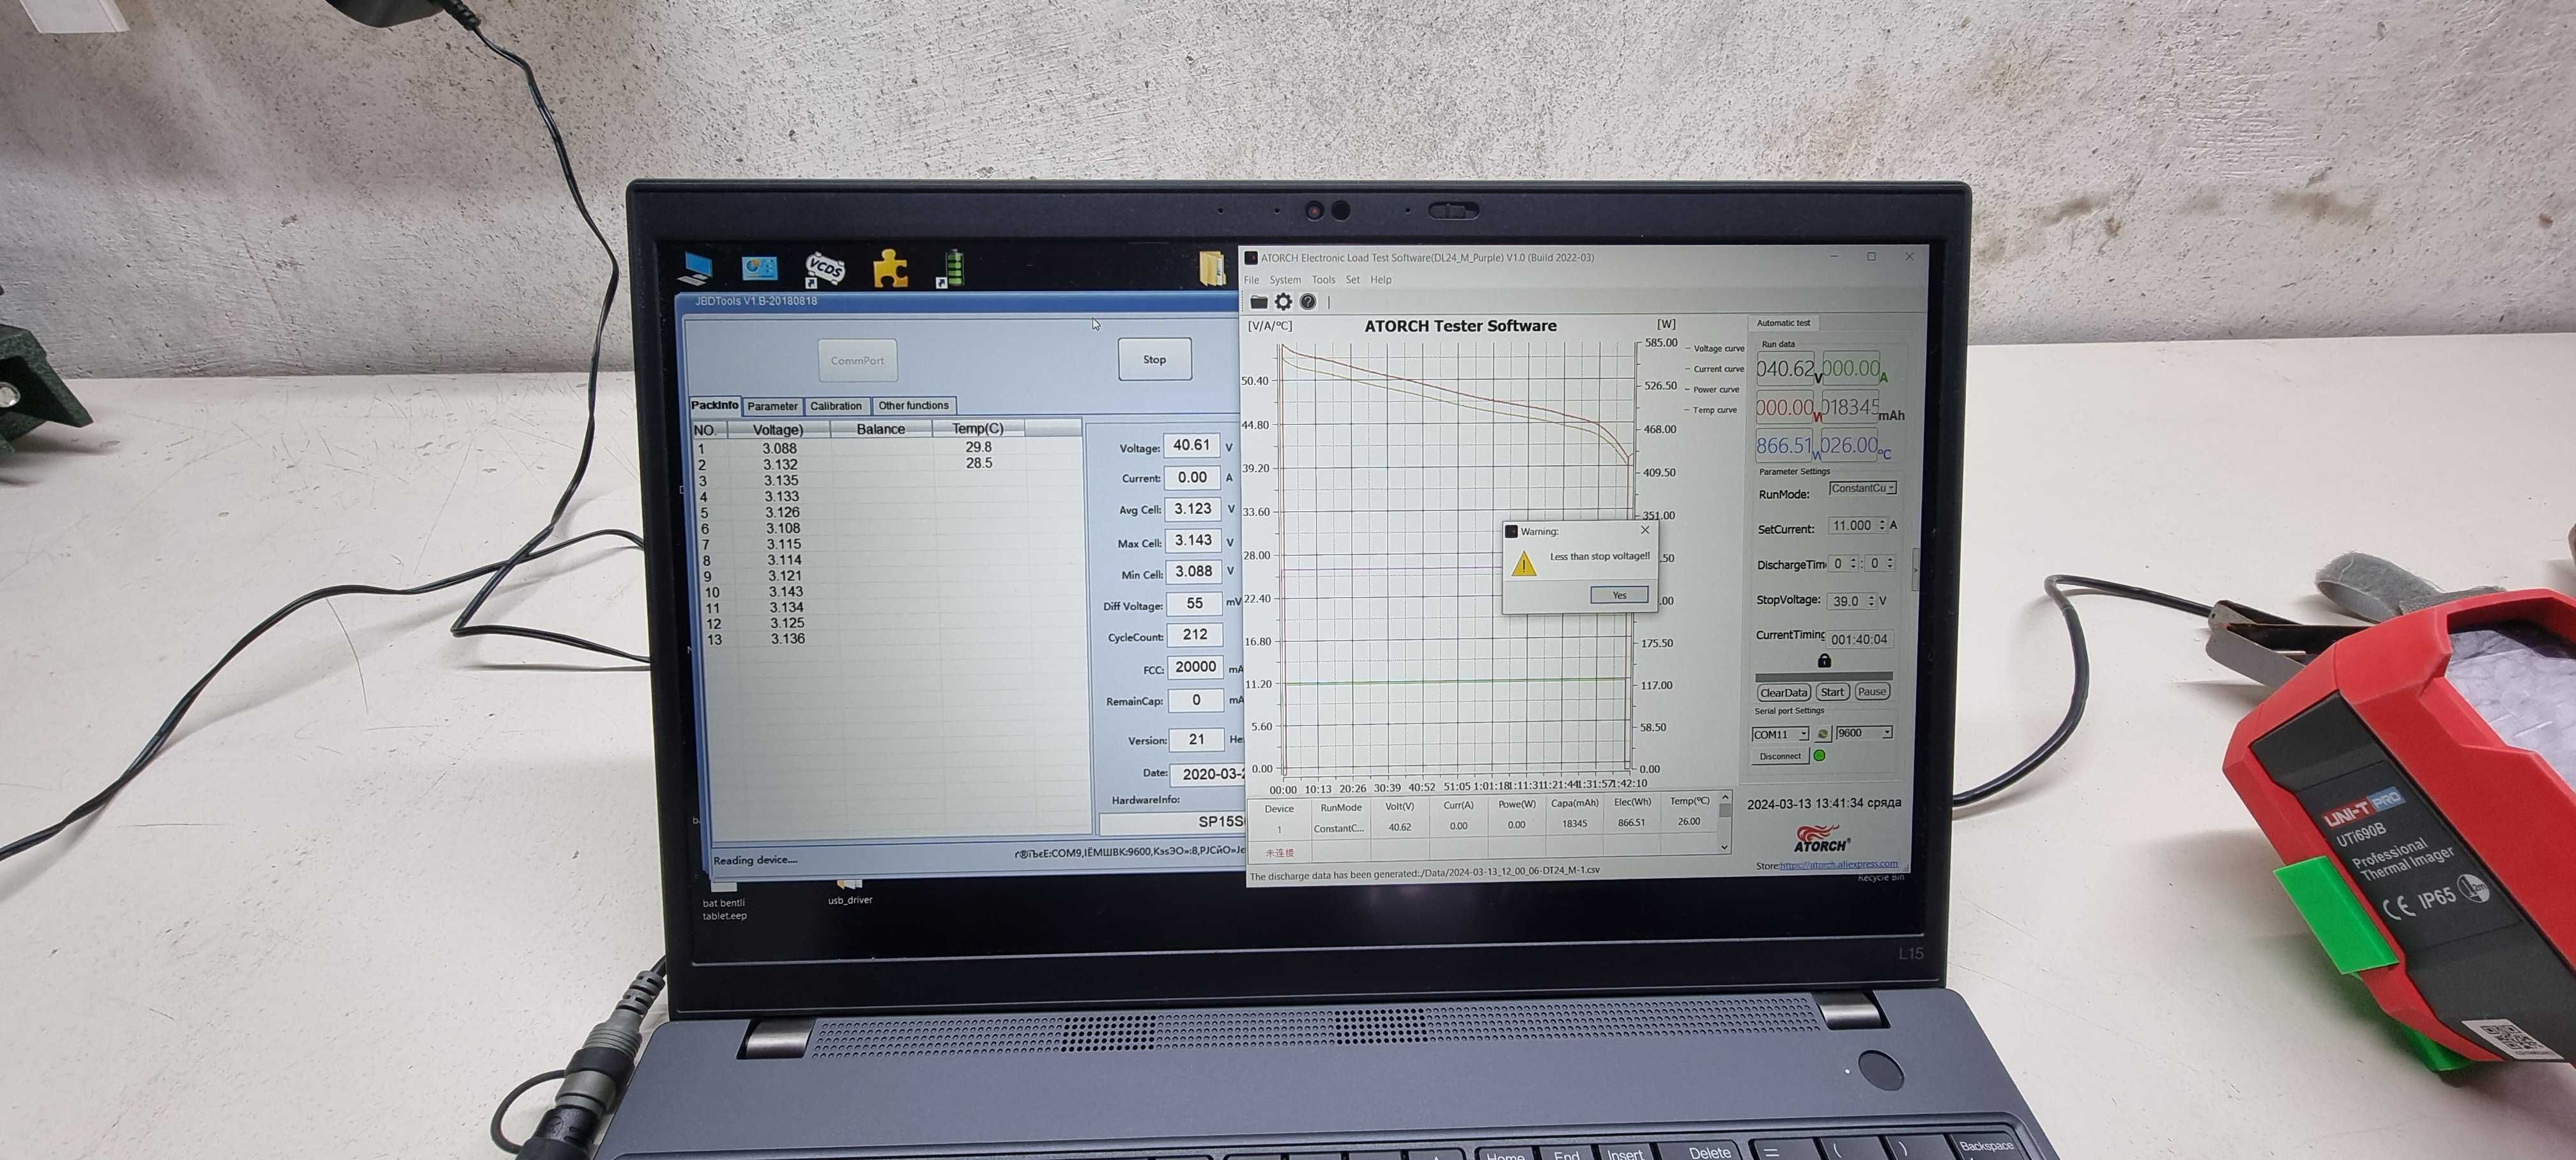Click Balance column header
Viewport: 2576px width, 1160px height.
click(881, 429)
